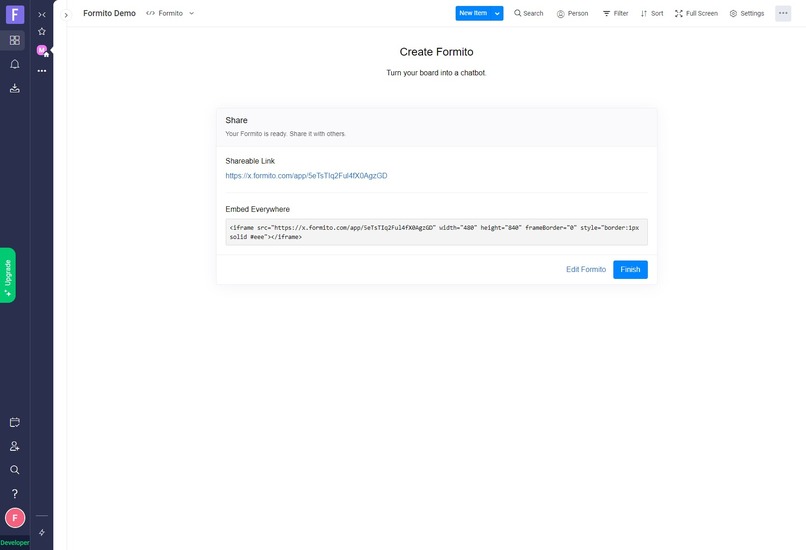The image size is (806, 550).
Task: Open the Formito view tab
Action: click(164, 13)
